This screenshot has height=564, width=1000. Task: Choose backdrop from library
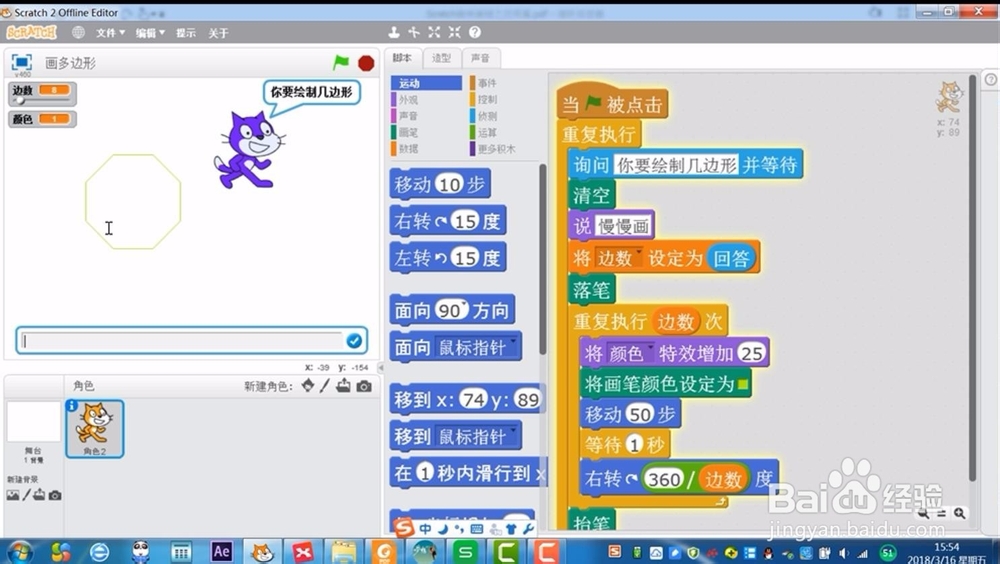(x=13, y=495)
